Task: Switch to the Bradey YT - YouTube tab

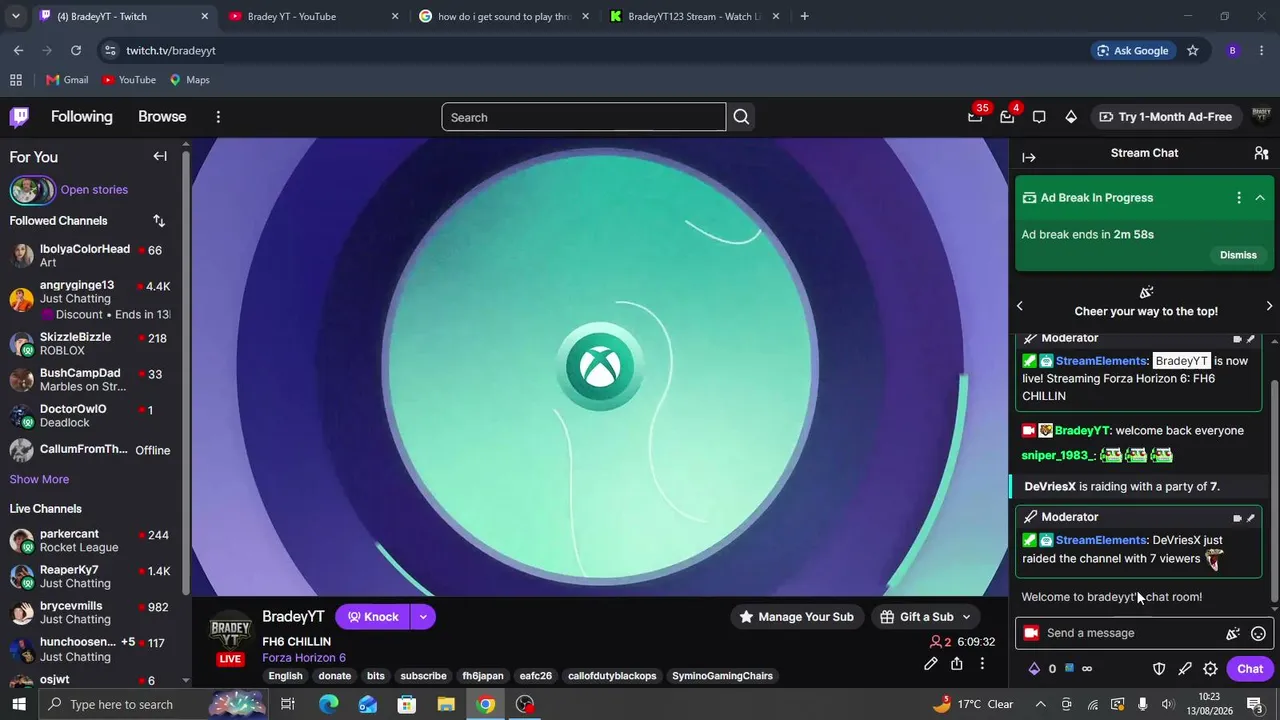Action: point(314,16)
